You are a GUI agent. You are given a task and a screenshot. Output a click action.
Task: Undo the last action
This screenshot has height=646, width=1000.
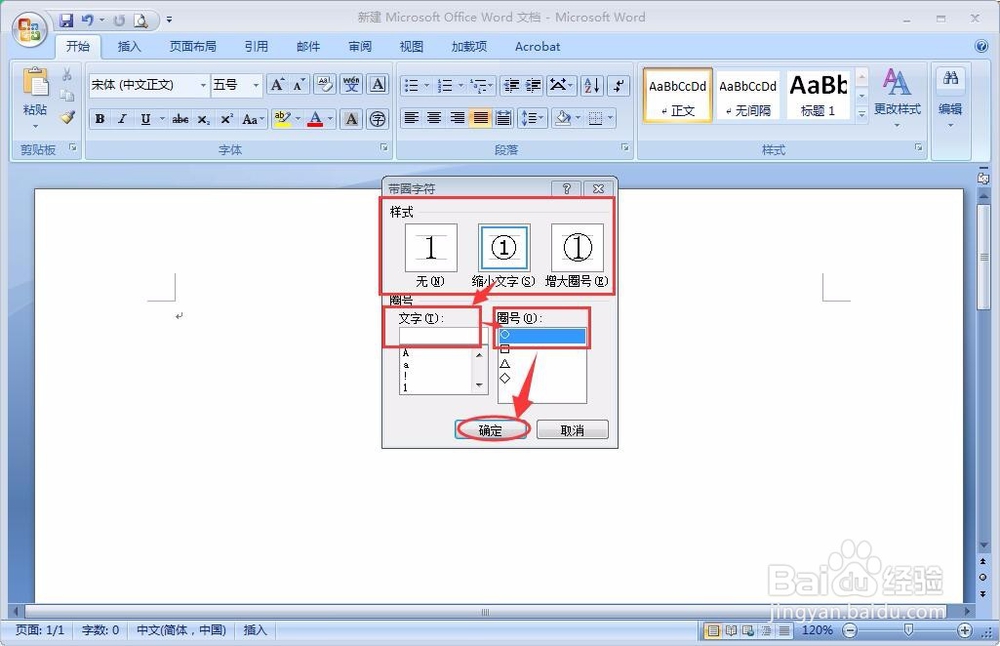click(x=87, y=20)
